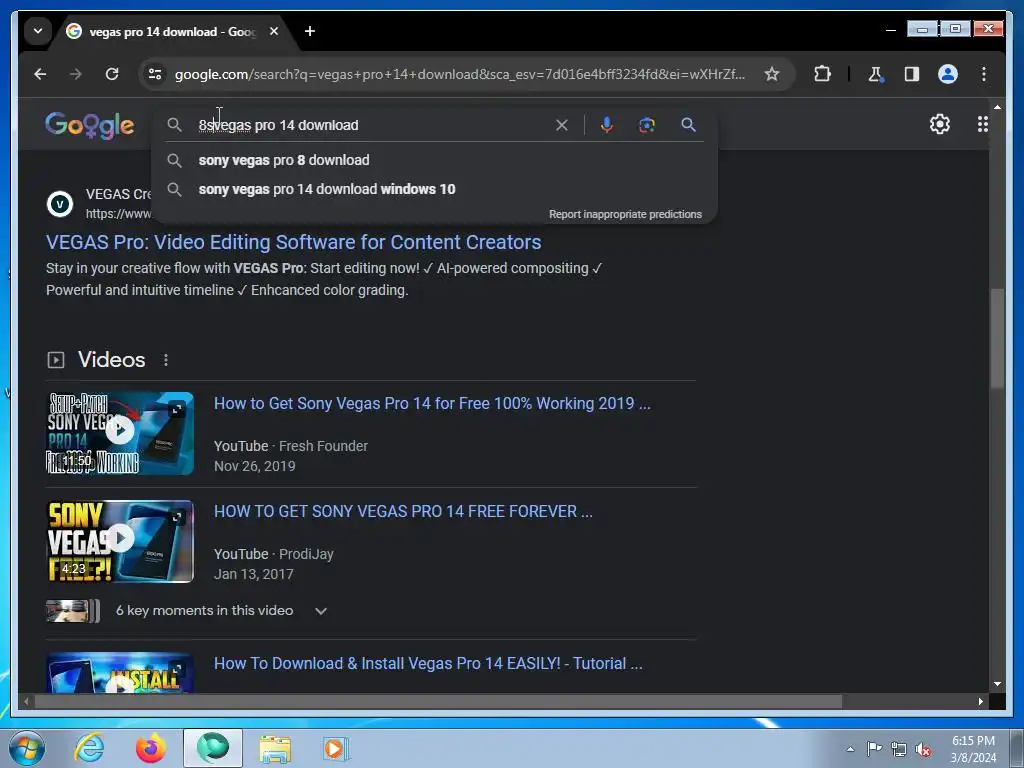Choose suggestion sony vegas pro 8 download
1024x768 pixels.
434,160
